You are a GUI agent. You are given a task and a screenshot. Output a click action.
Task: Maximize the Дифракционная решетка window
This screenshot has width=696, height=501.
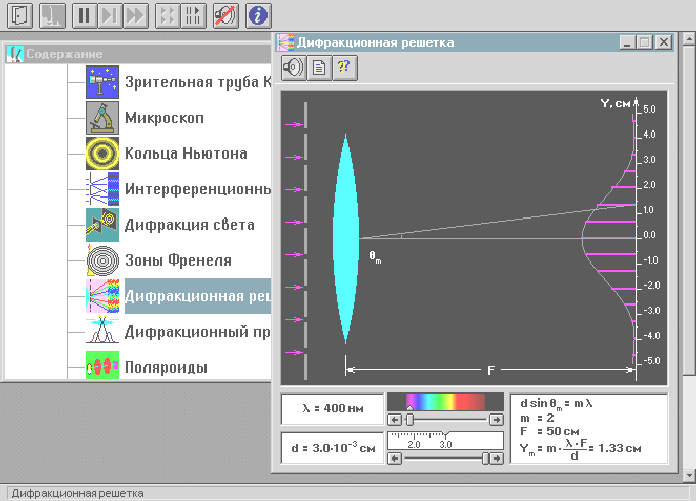click(x=645, y=43)
